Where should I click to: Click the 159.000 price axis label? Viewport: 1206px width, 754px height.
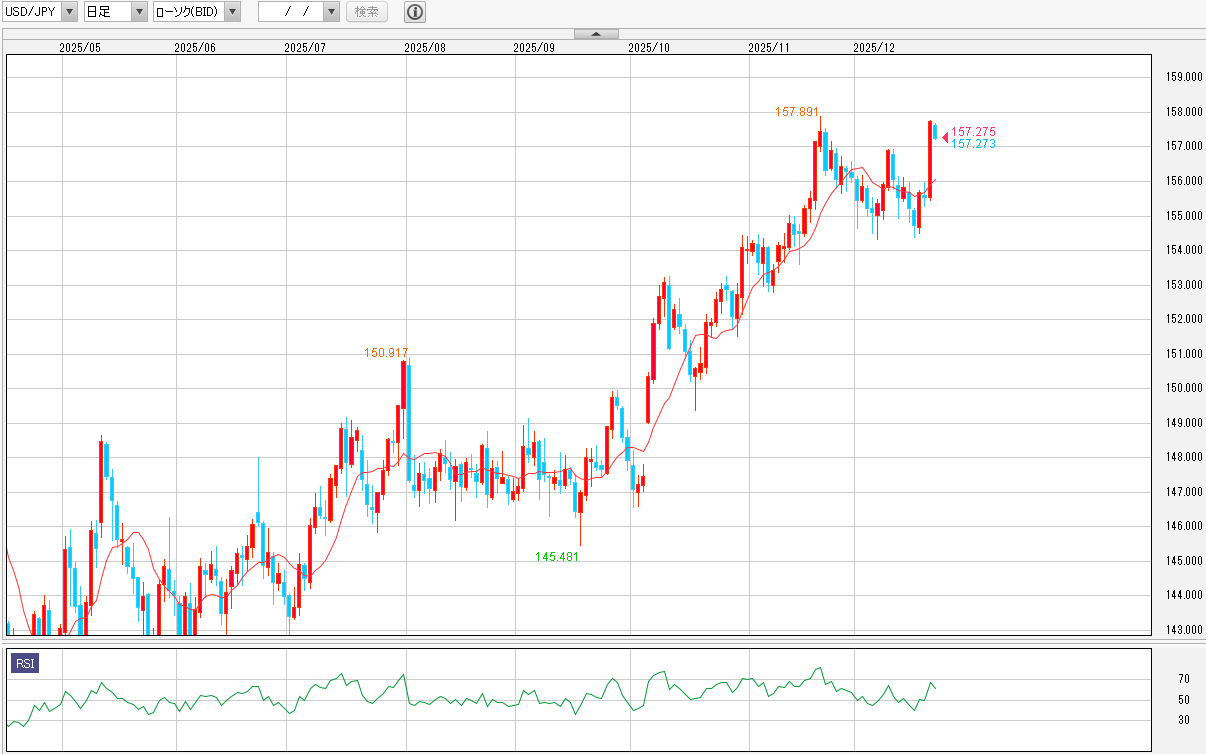(1183, 77)
